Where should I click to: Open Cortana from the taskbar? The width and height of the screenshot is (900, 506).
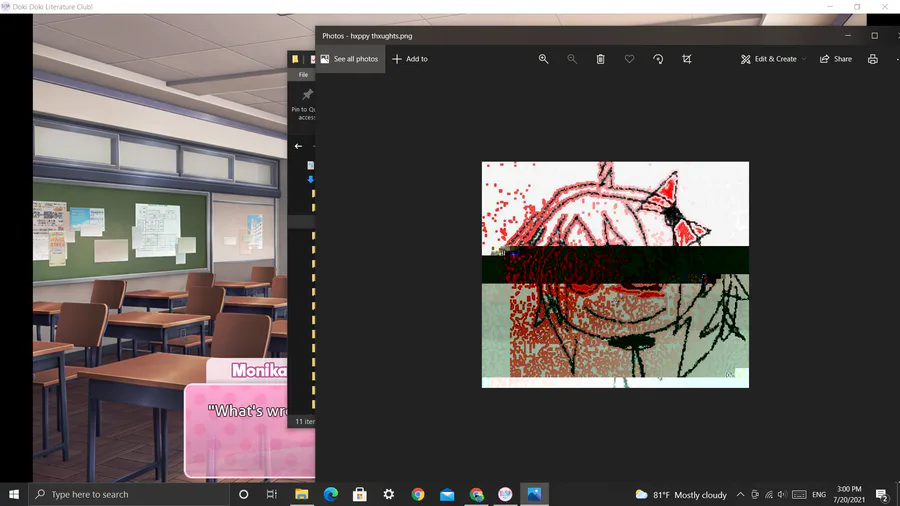pos(243,494)
